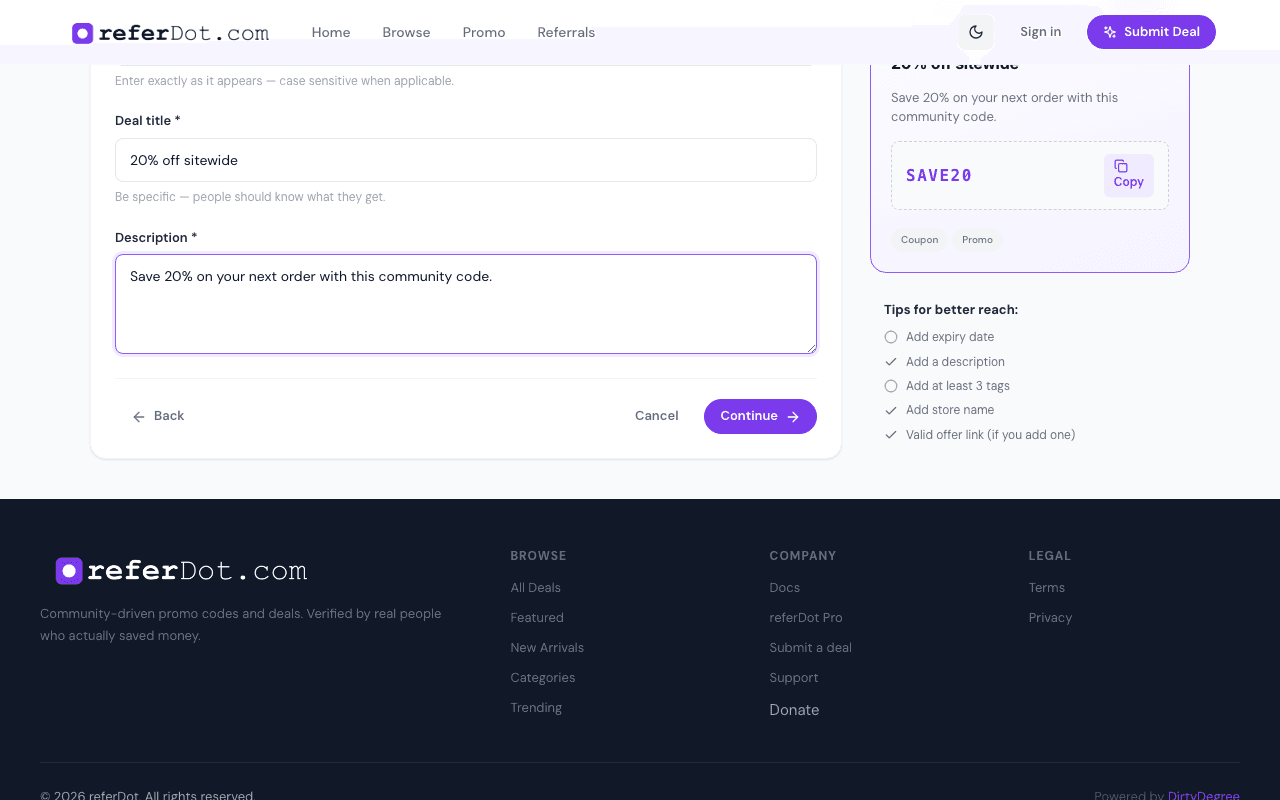Open the Privacy legal link
The image size is (1280, 800).
1050,618
